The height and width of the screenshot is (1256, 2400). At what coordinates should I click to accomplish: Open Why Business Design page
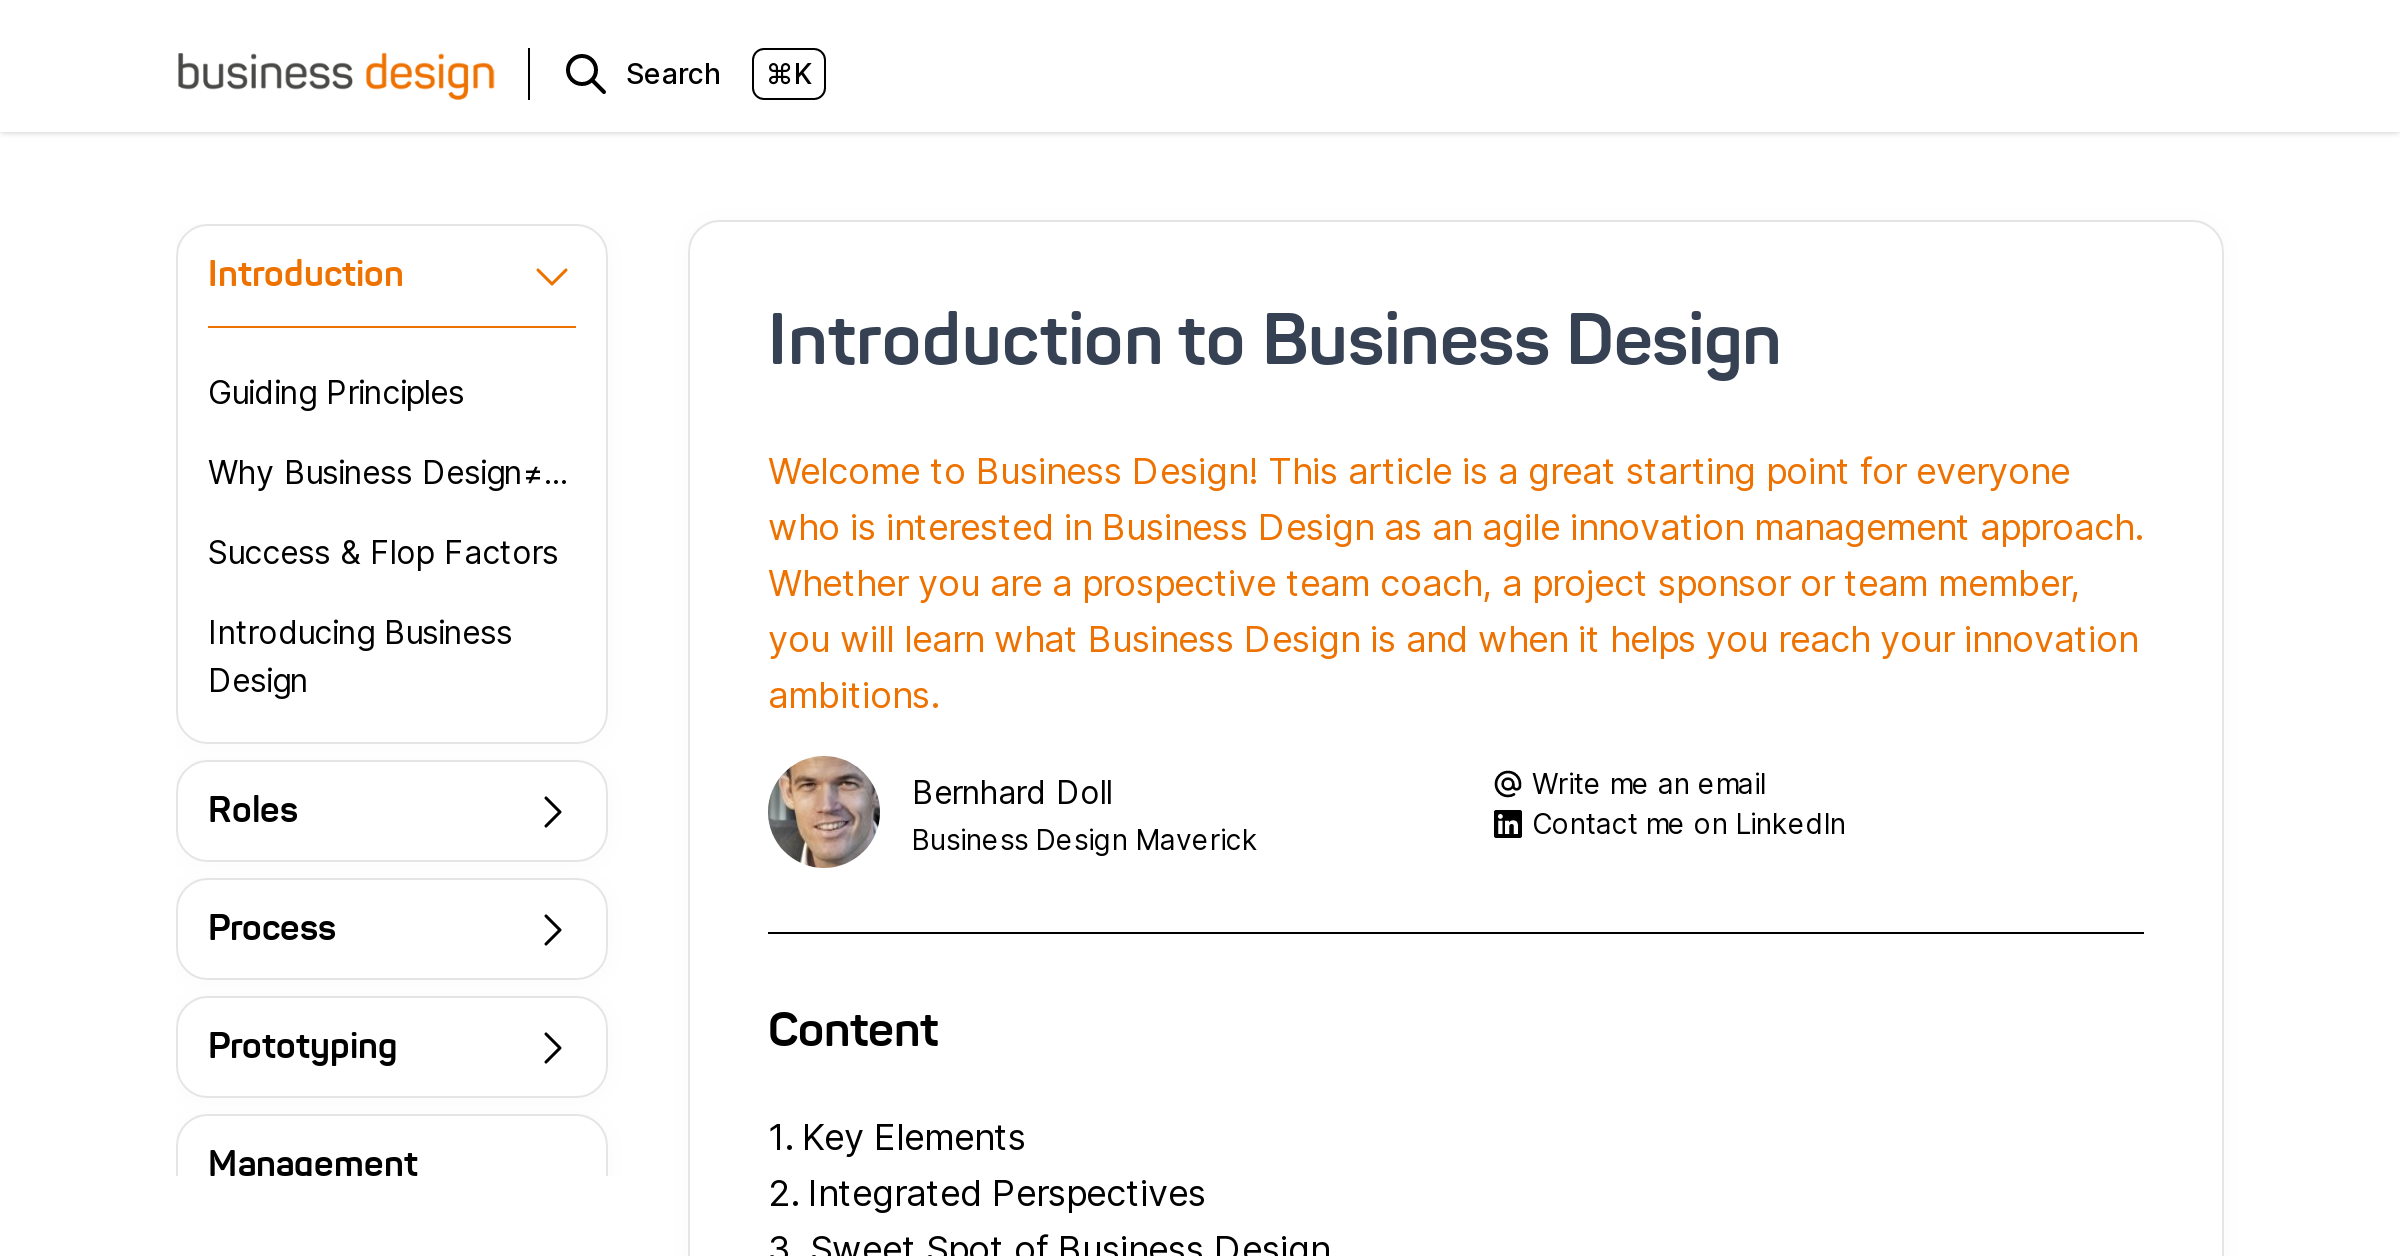tap(387, 472)
